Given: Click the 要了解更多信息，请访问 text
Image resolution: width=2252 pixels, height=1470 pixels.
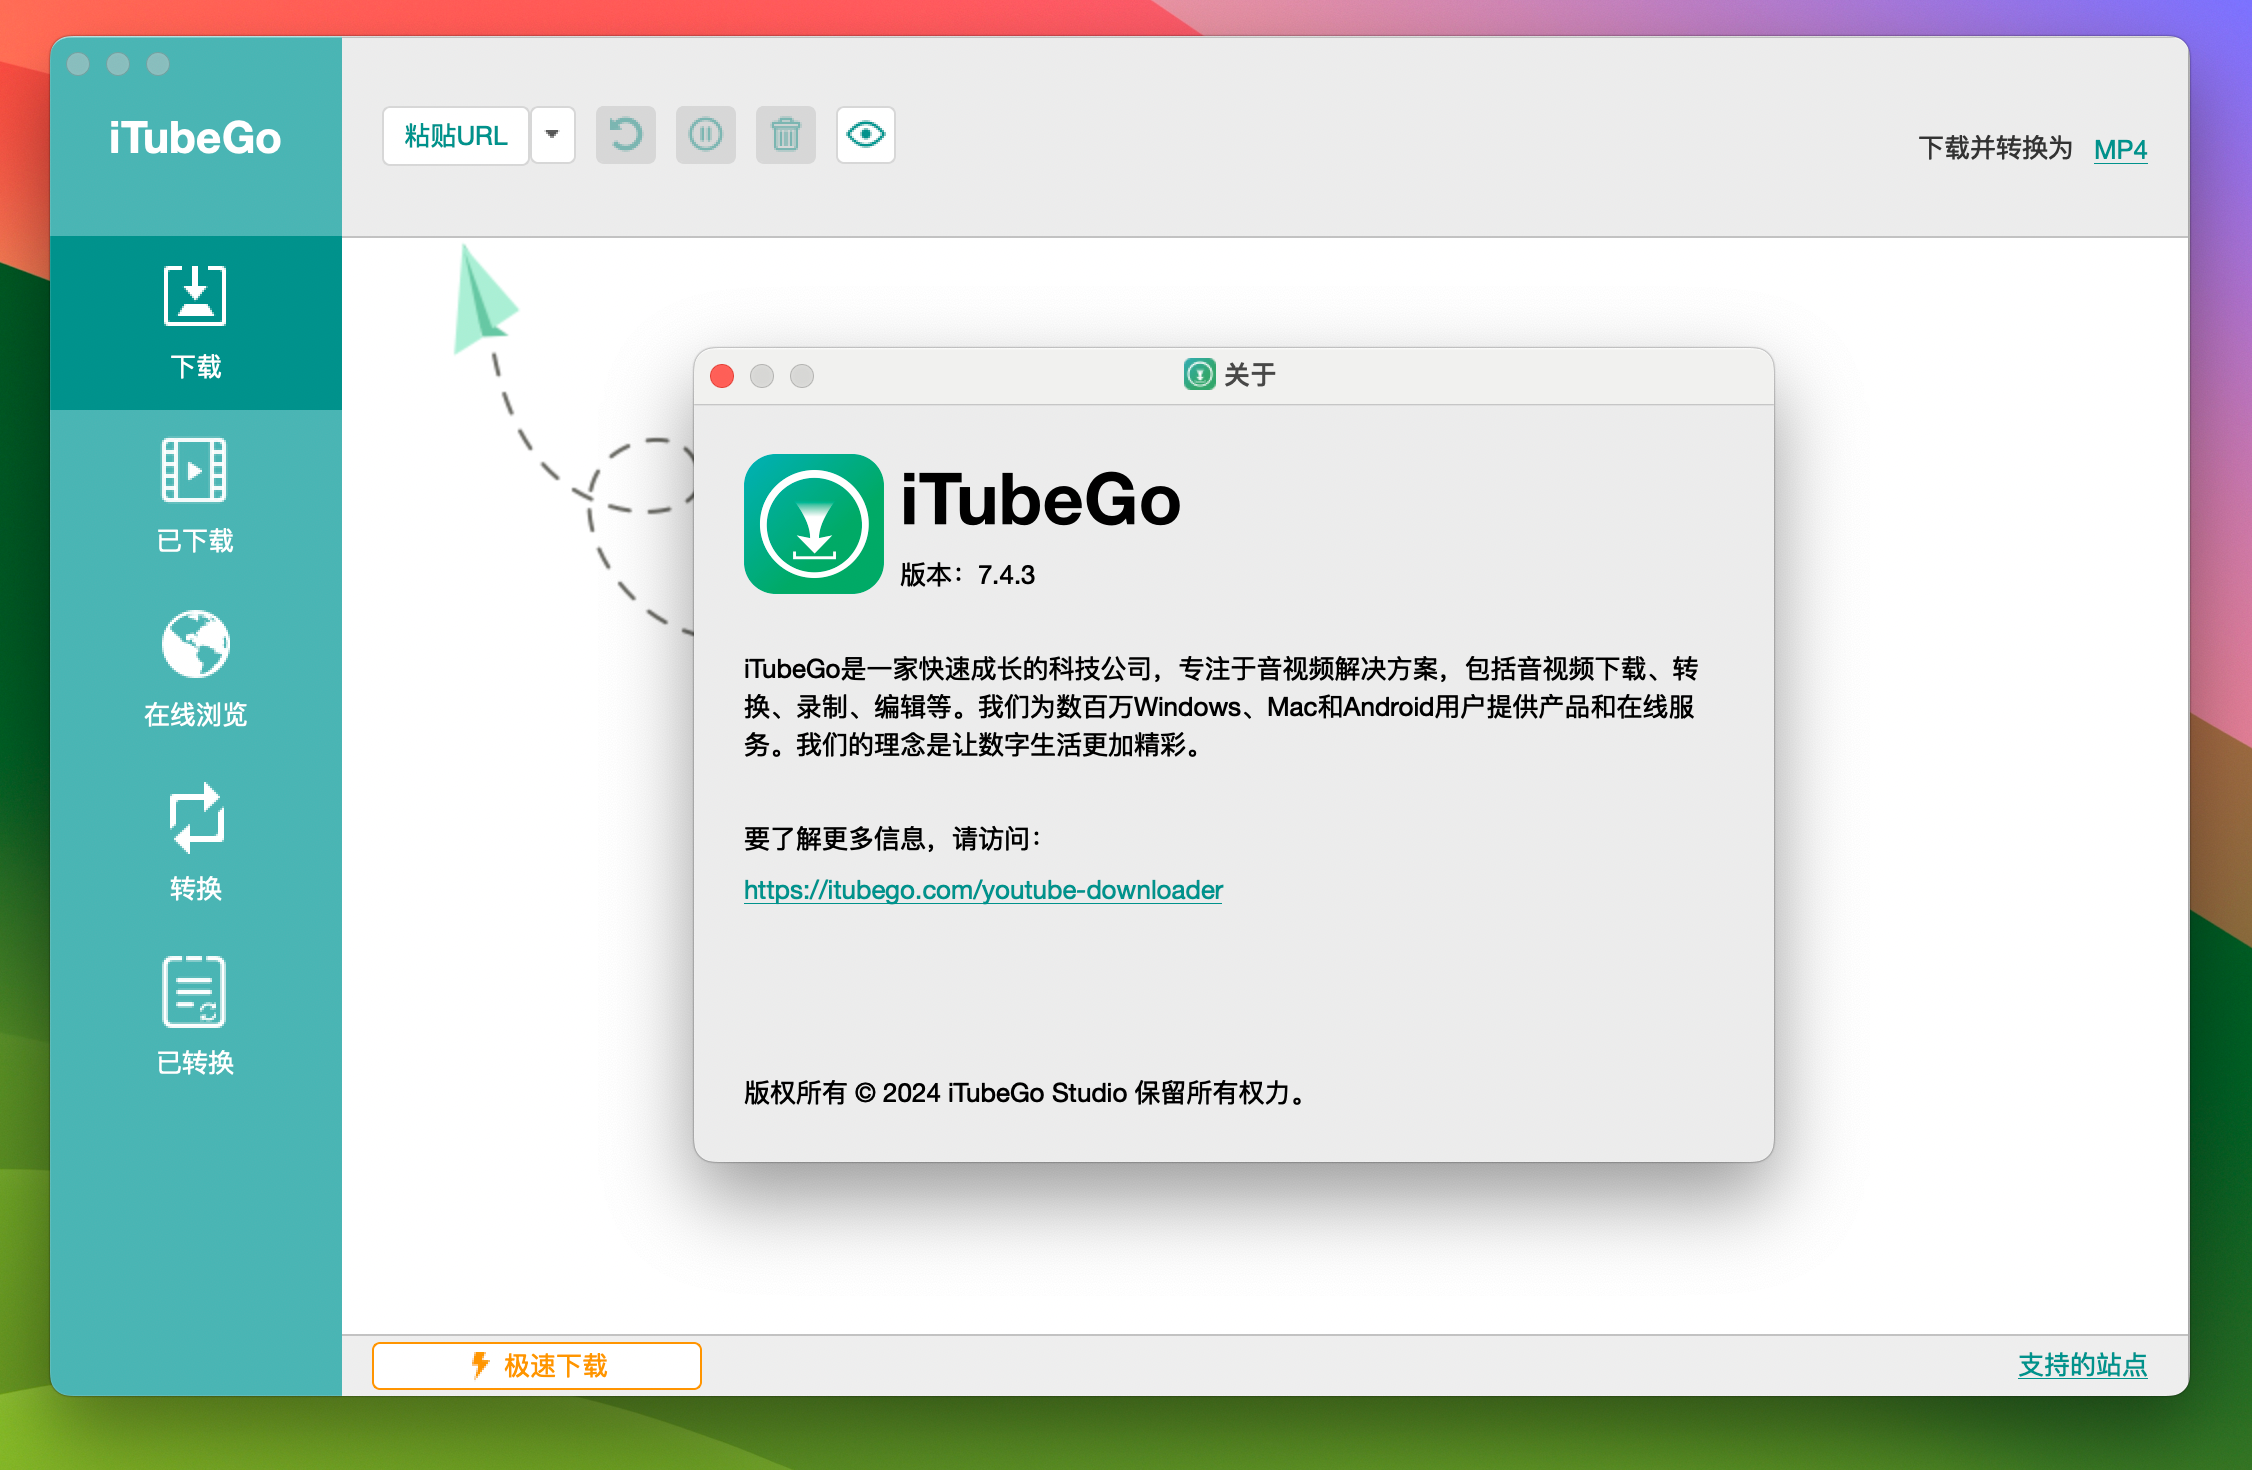Looking at the screenshot, I should (x=893, y=838).
